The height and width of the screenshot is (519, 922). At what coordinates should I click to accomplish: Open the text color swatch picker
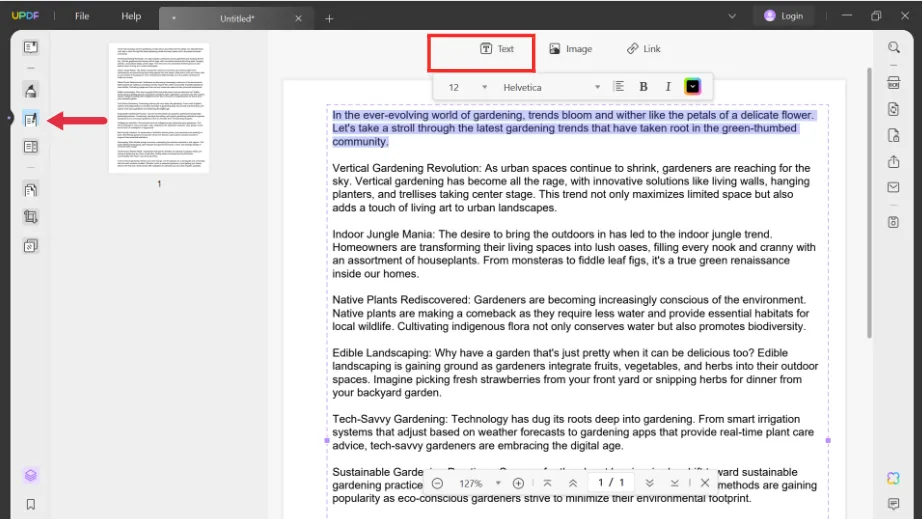coord(693,87)
